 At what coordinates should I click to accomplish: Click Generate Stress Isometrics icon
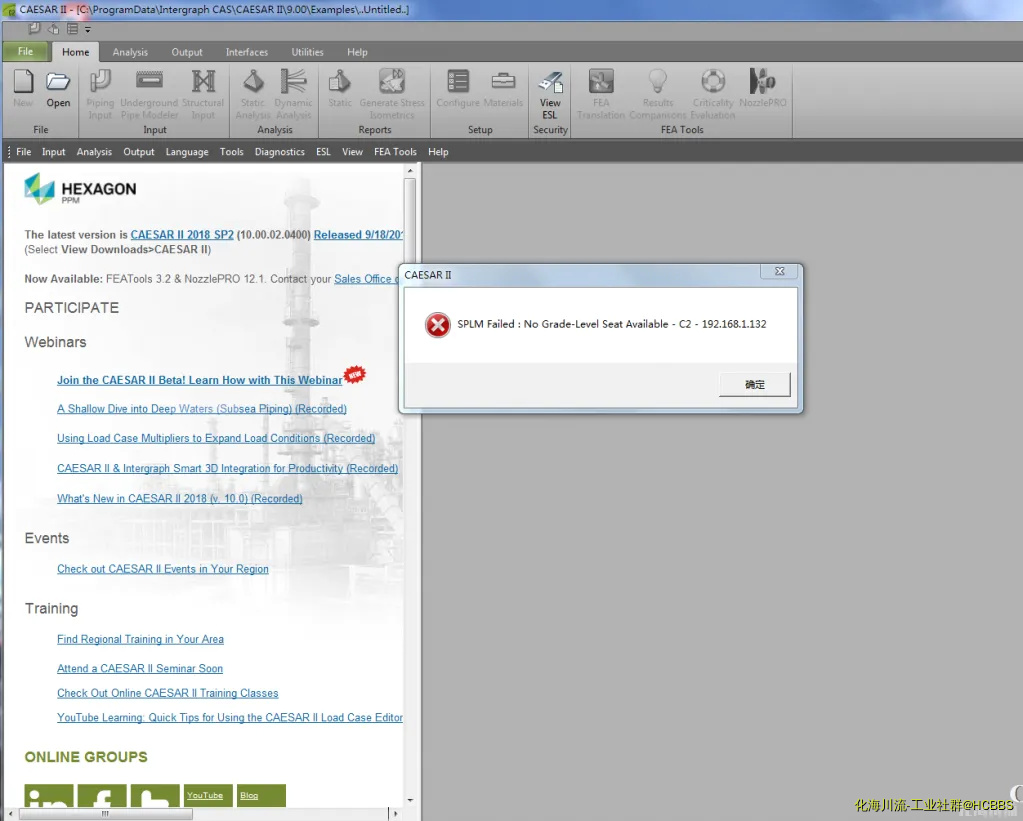[392, 95]
